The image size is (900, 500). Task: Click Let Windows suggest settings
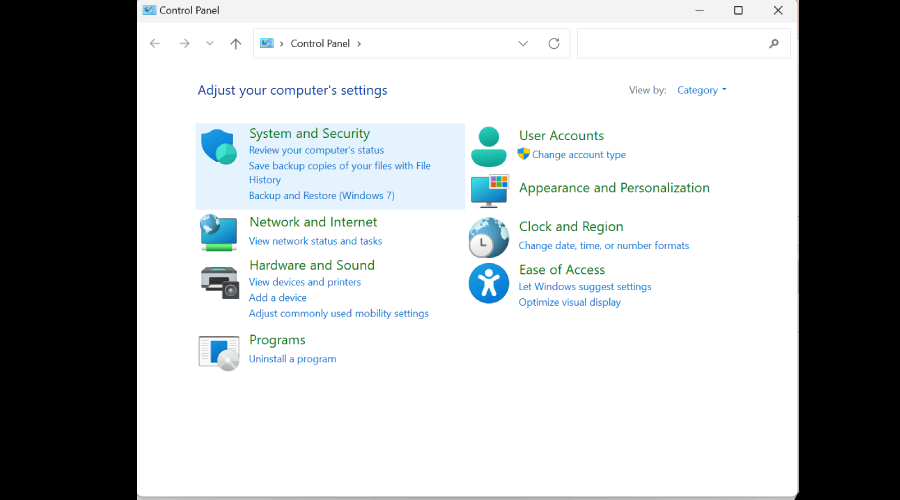[x=585, y=286]
